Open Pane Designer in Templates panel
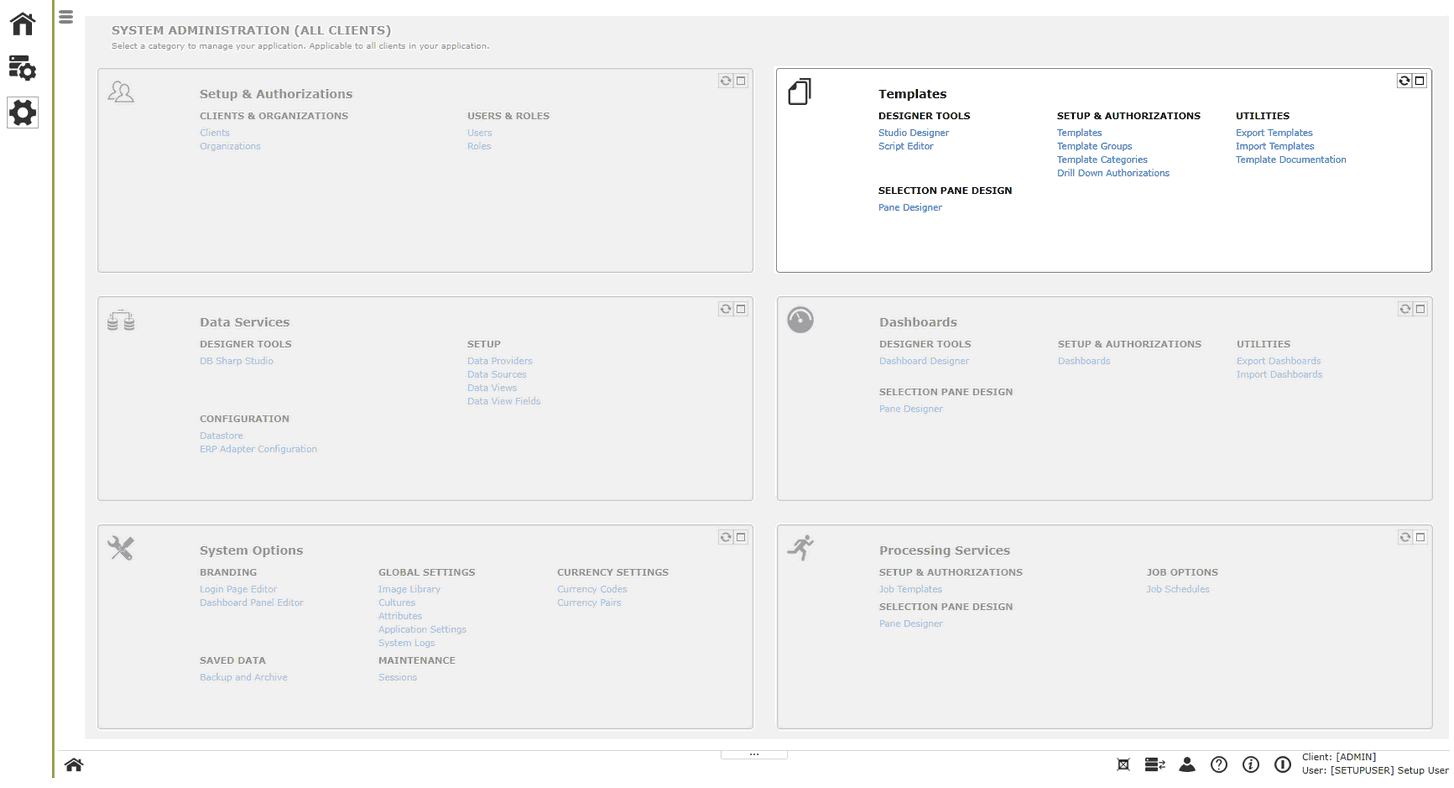 click(910, 208)
